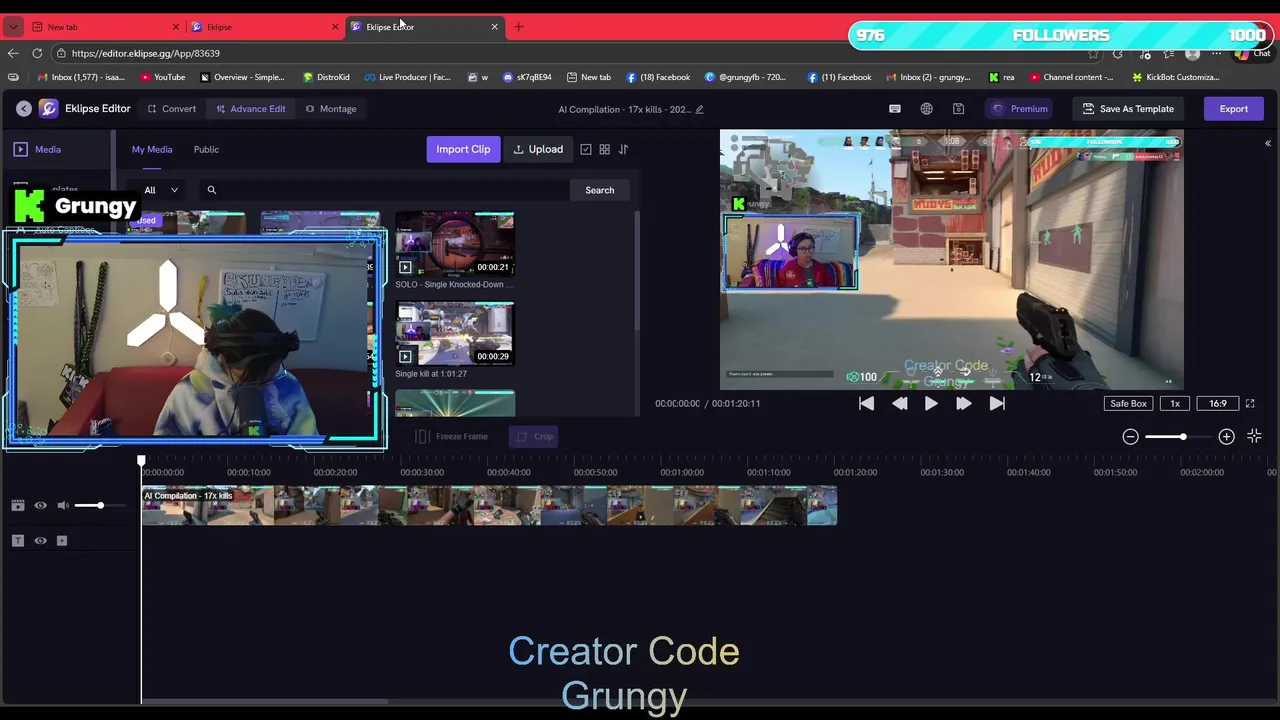
Task: Click the Upload button
Action: coord(538,149)
